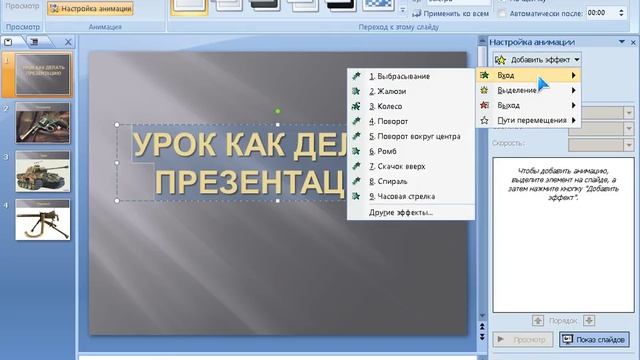Open the Добавить эффект dropdown

537,60
